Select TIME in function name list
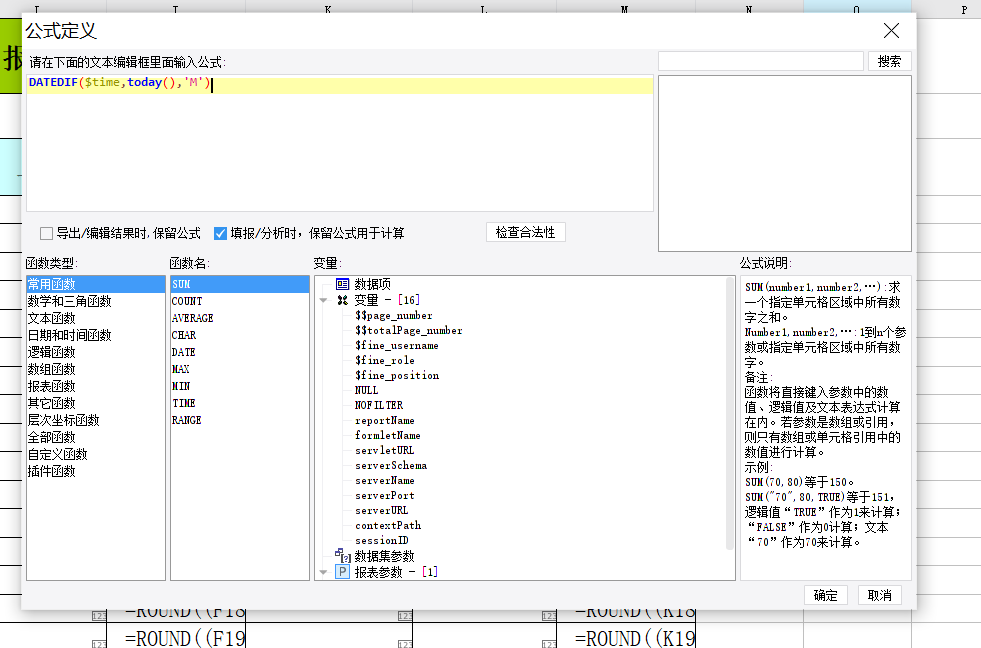The width and height of the screenshot is (981, 648). coord(240,403)
